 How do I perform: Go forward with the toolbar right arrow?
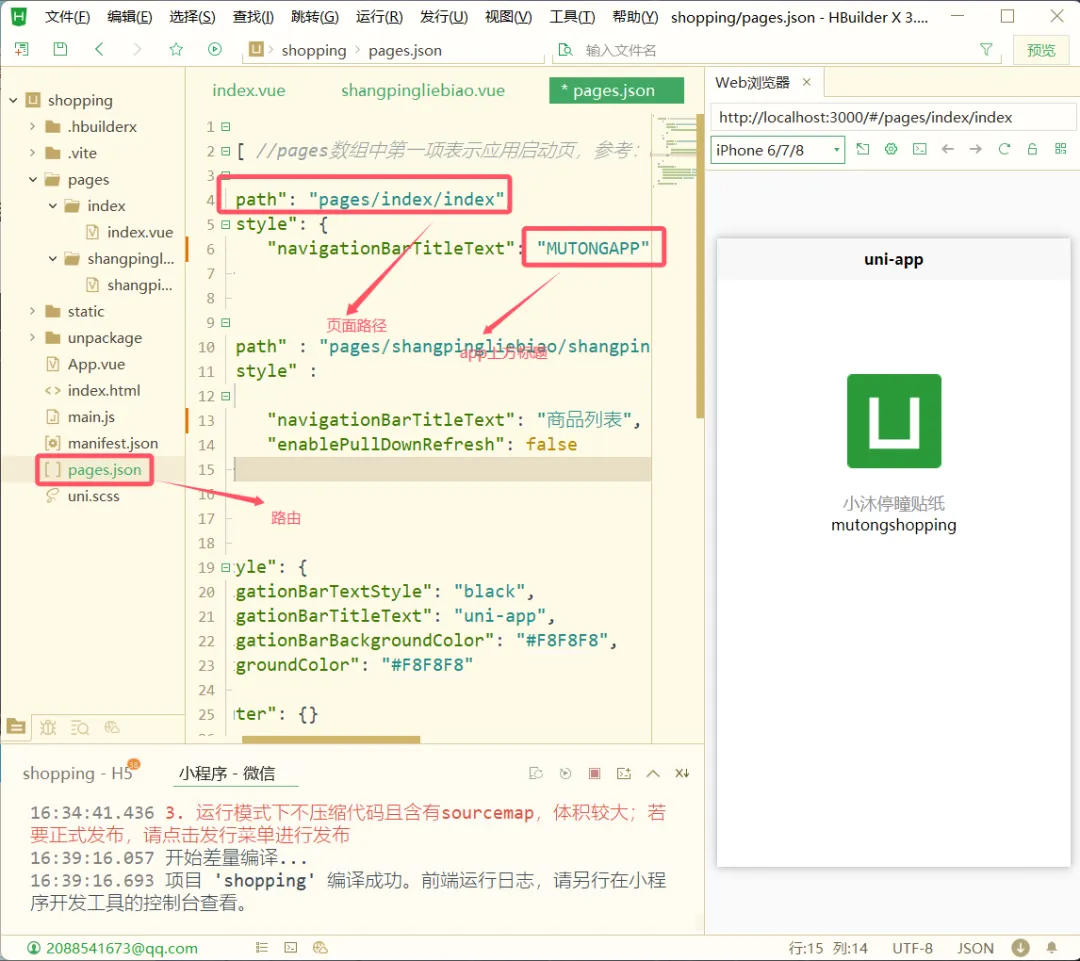(137, 49)
